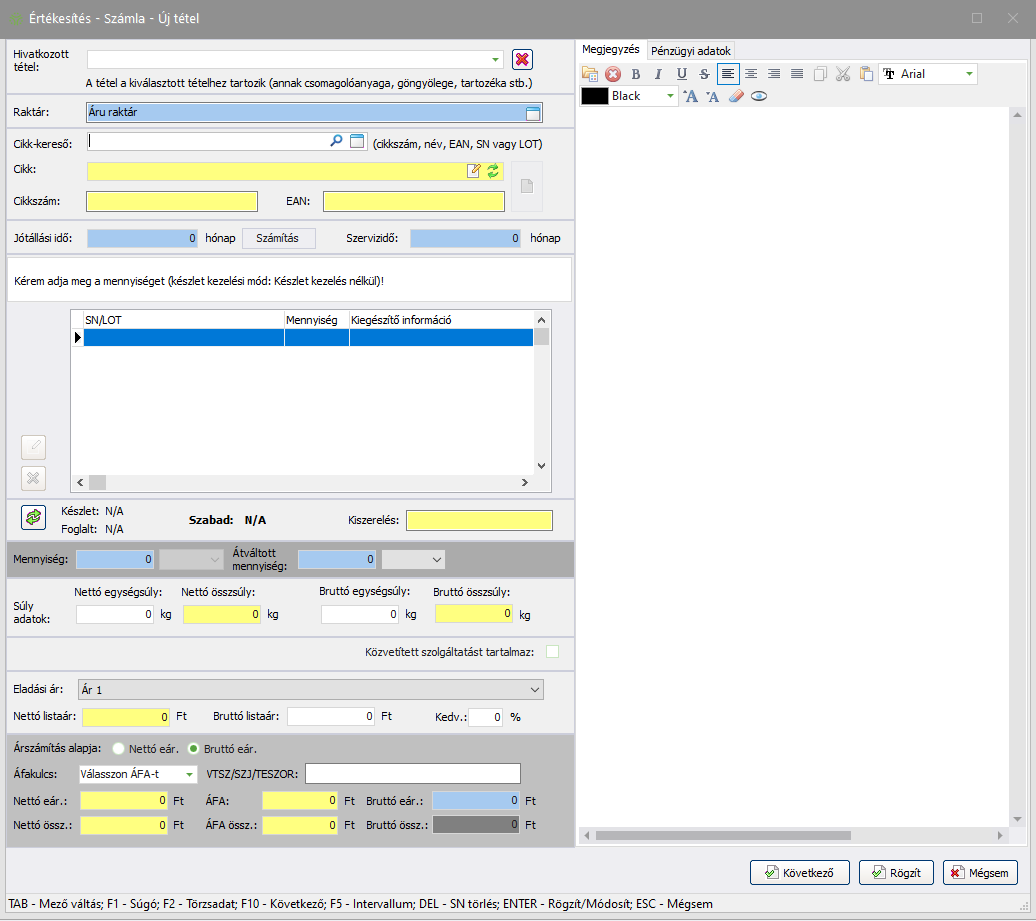Clear referenced item with red X button
Viewport: 1036px width, 921px height.
tap(522, 60)
